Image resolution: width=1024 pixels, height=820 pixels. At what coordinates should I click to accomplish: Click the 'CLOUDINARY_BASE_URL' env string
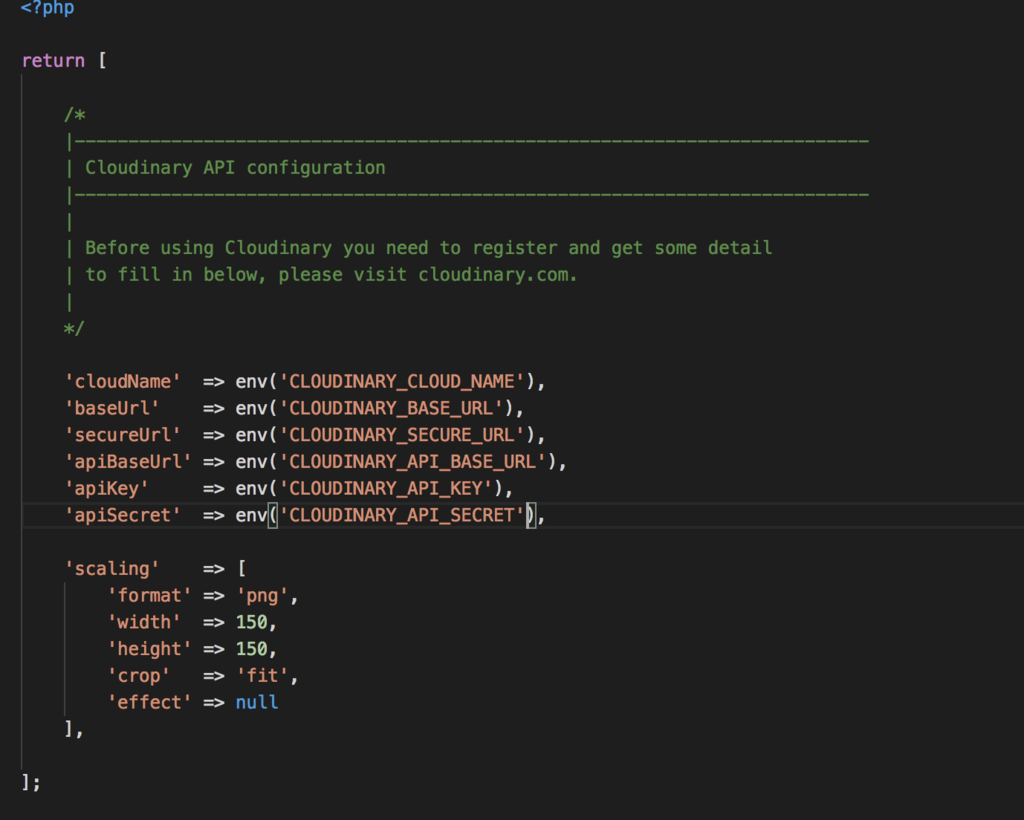click(x=391, y=408)
